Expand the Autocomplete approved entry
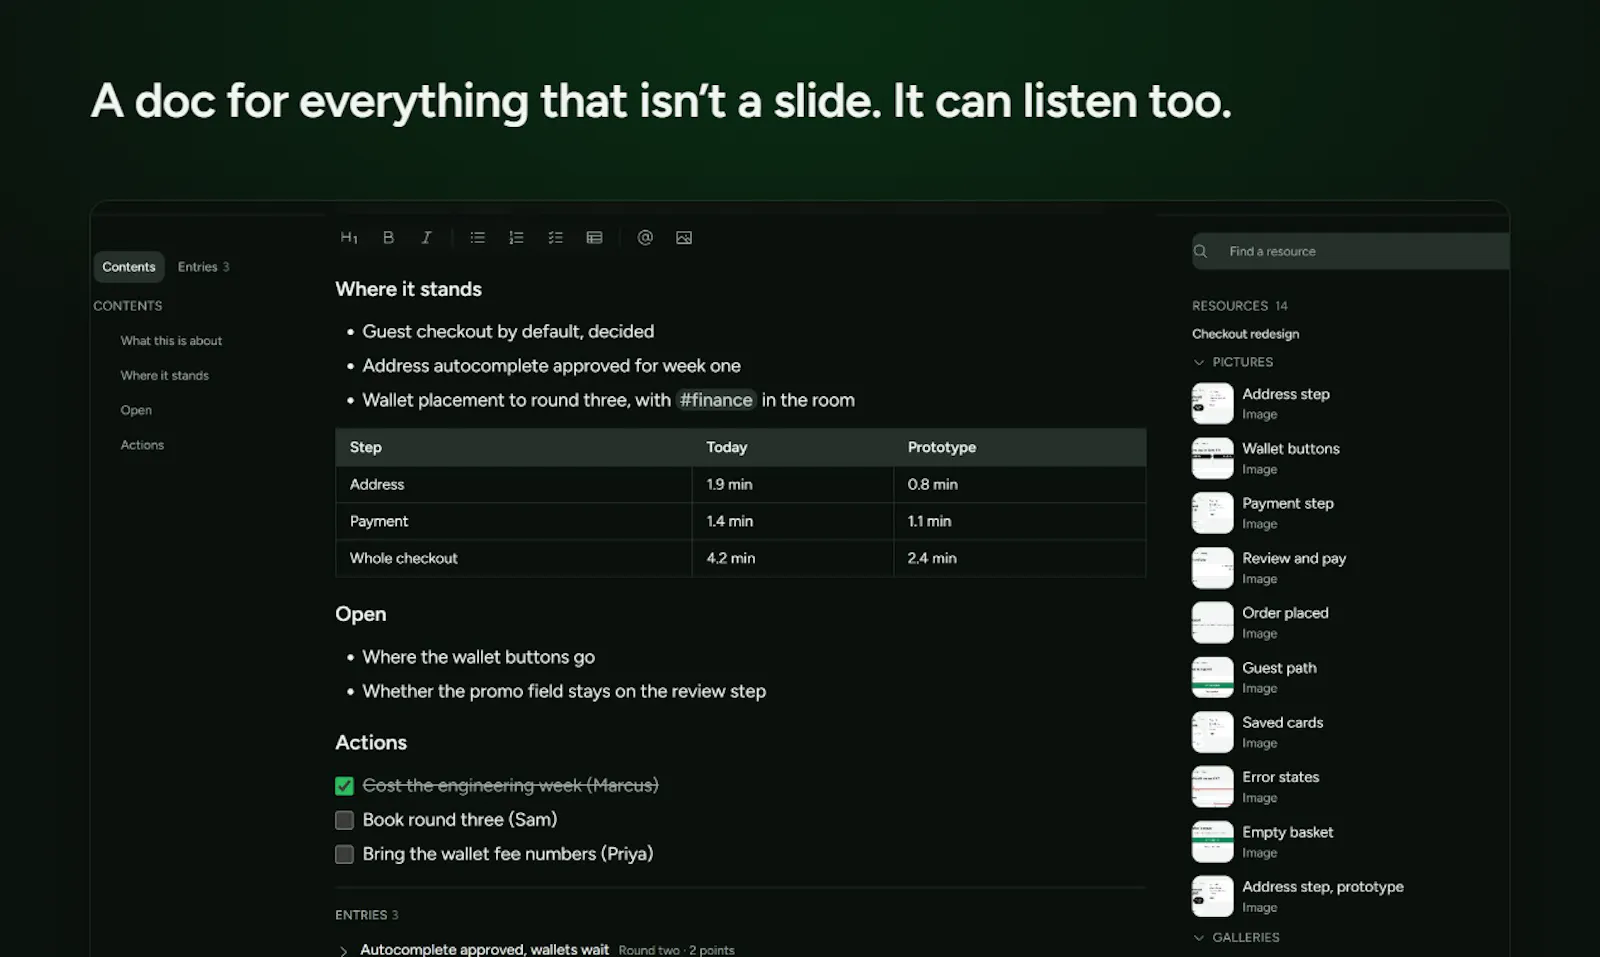Screen dimensions: 1600x957 click(x=343, y=951)
